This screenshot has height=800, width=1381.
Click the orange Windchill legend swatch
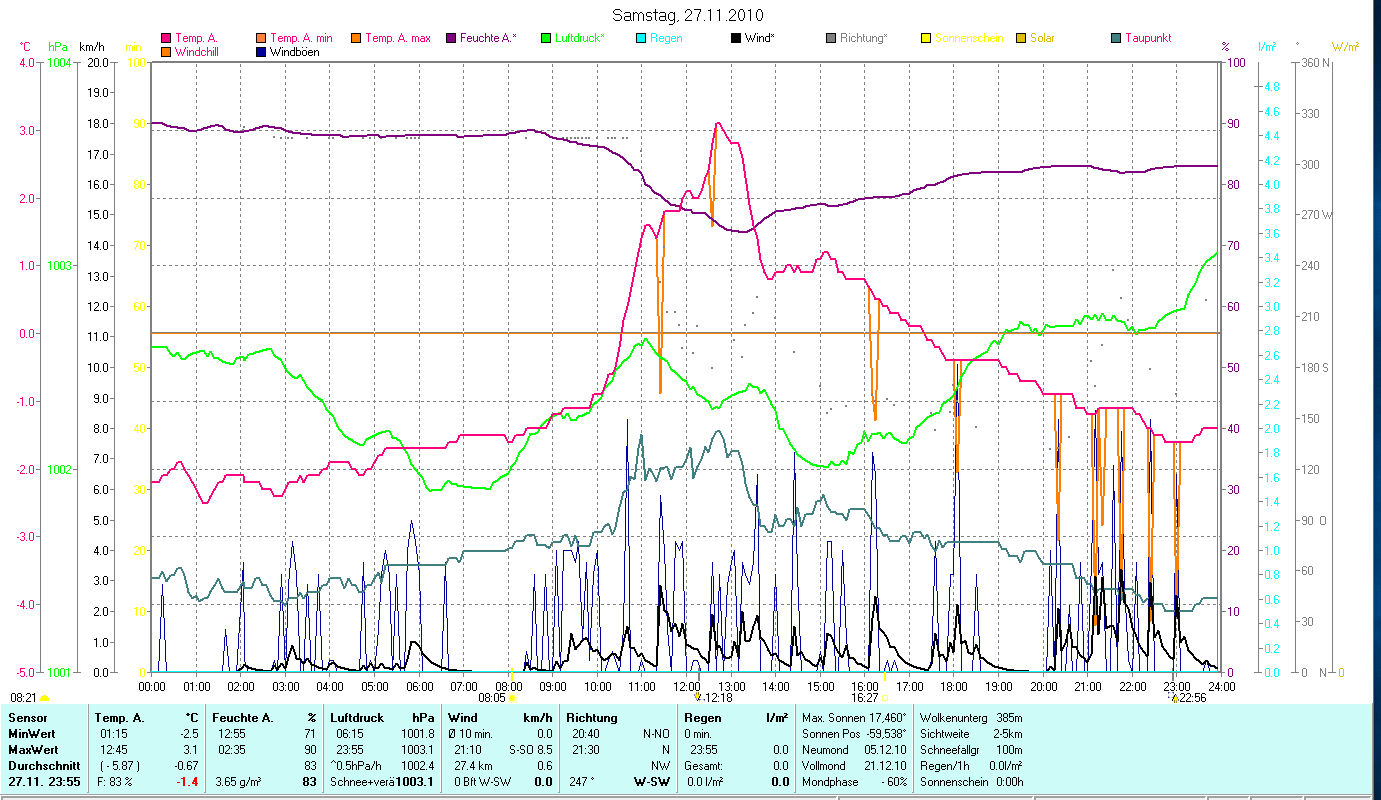pyautogui.click(x=165, y=51)
